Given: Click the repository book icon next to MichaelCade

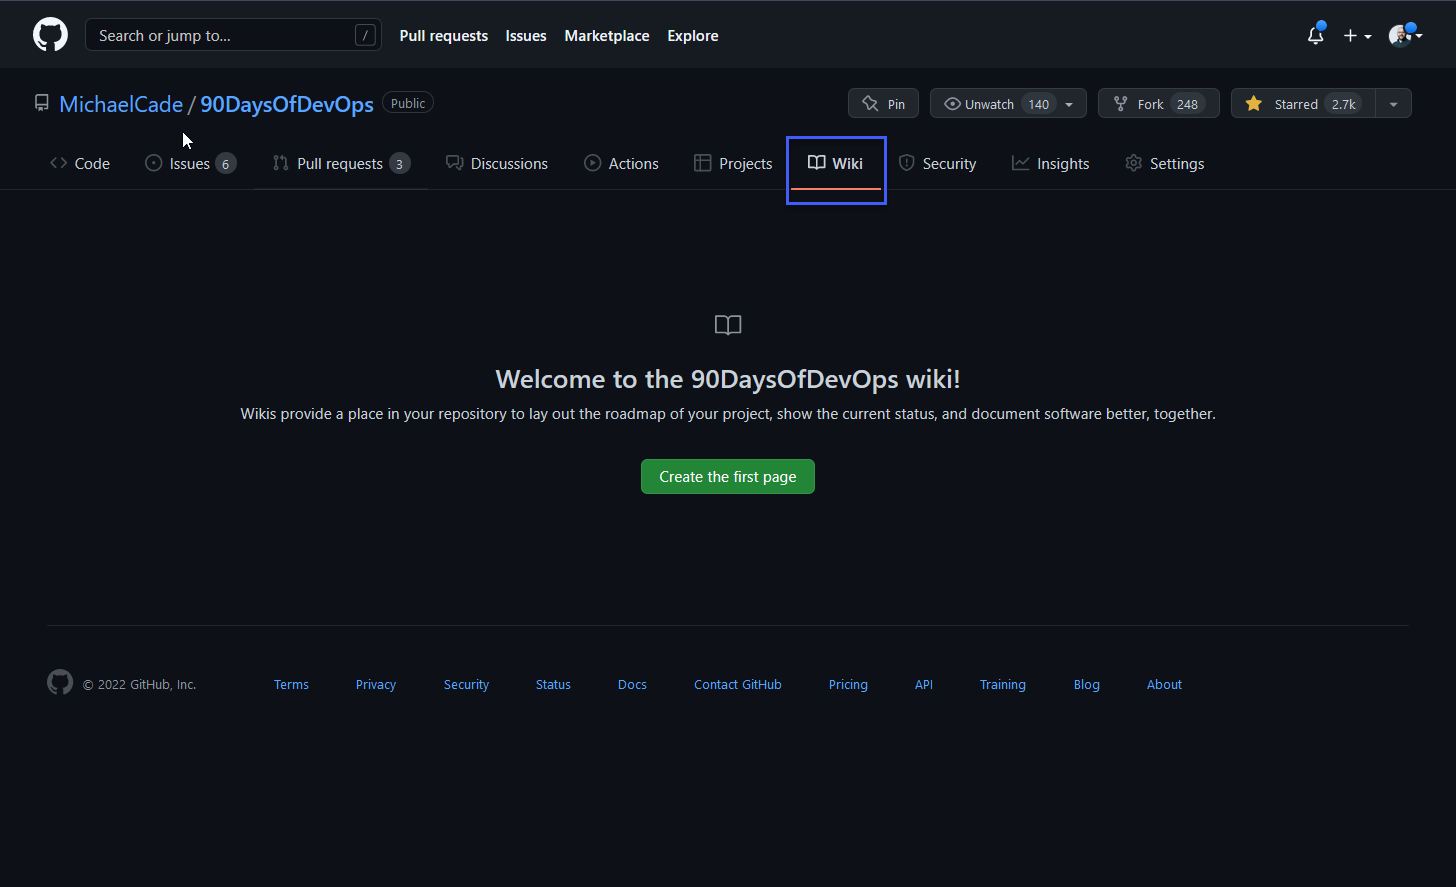Looking at the screenshot, I should pyautogui.click(x=41, y=102).
